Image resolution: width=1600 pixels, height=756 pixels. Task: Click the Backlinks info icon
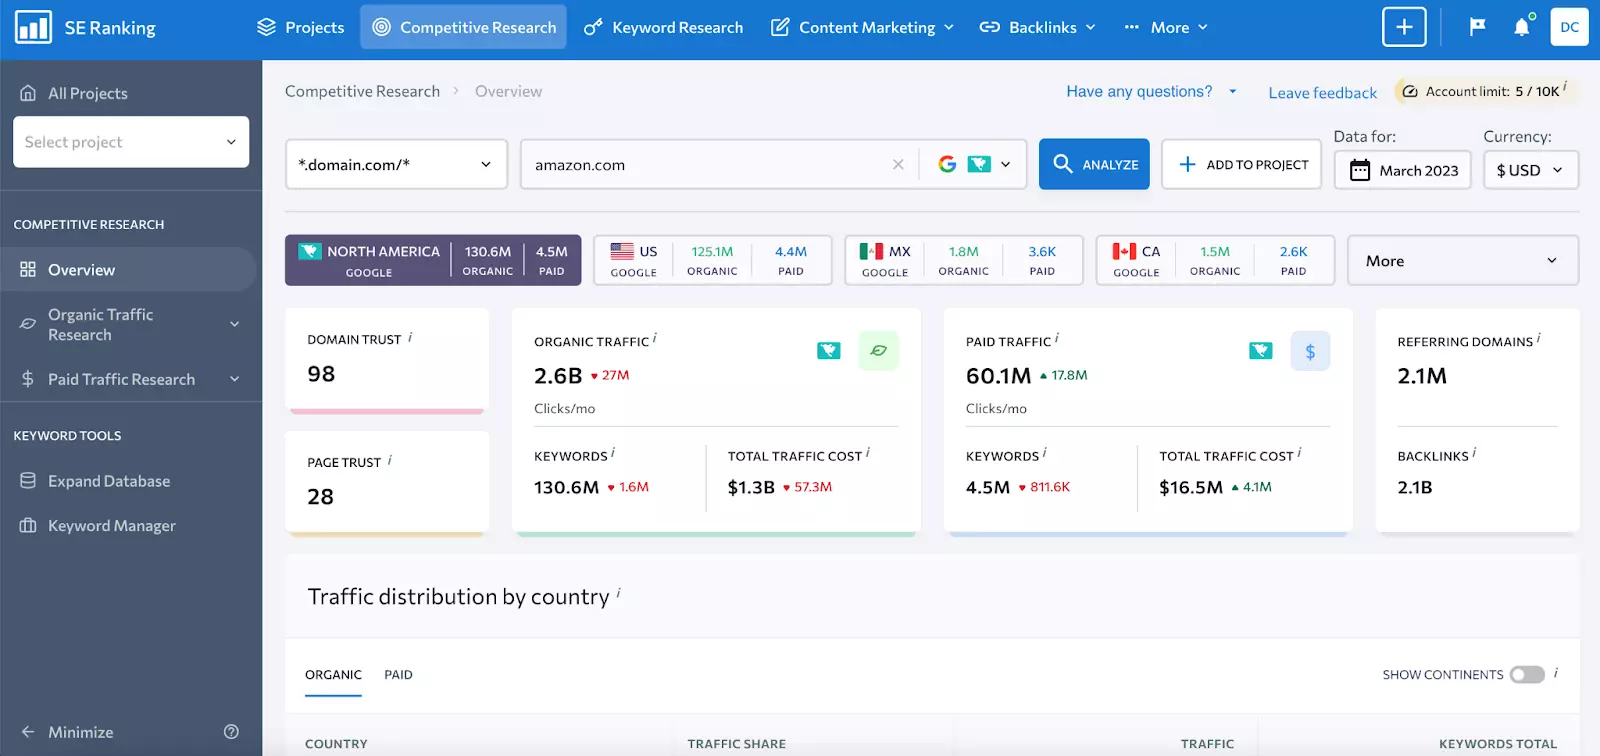pos(1475,453)
